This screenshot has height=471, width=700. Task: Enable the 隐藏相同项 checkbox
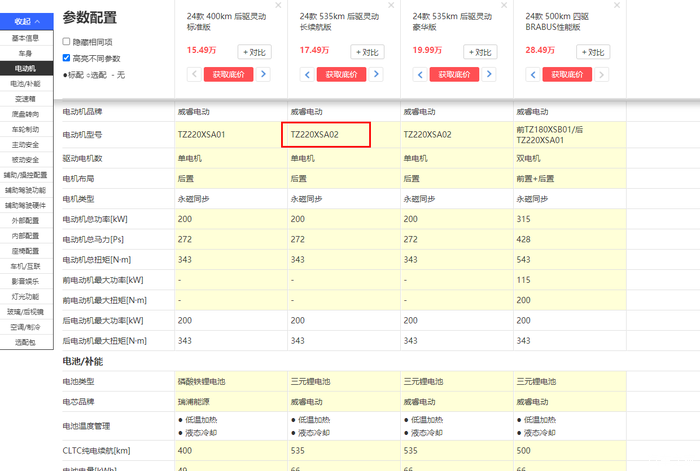[67, 42]
